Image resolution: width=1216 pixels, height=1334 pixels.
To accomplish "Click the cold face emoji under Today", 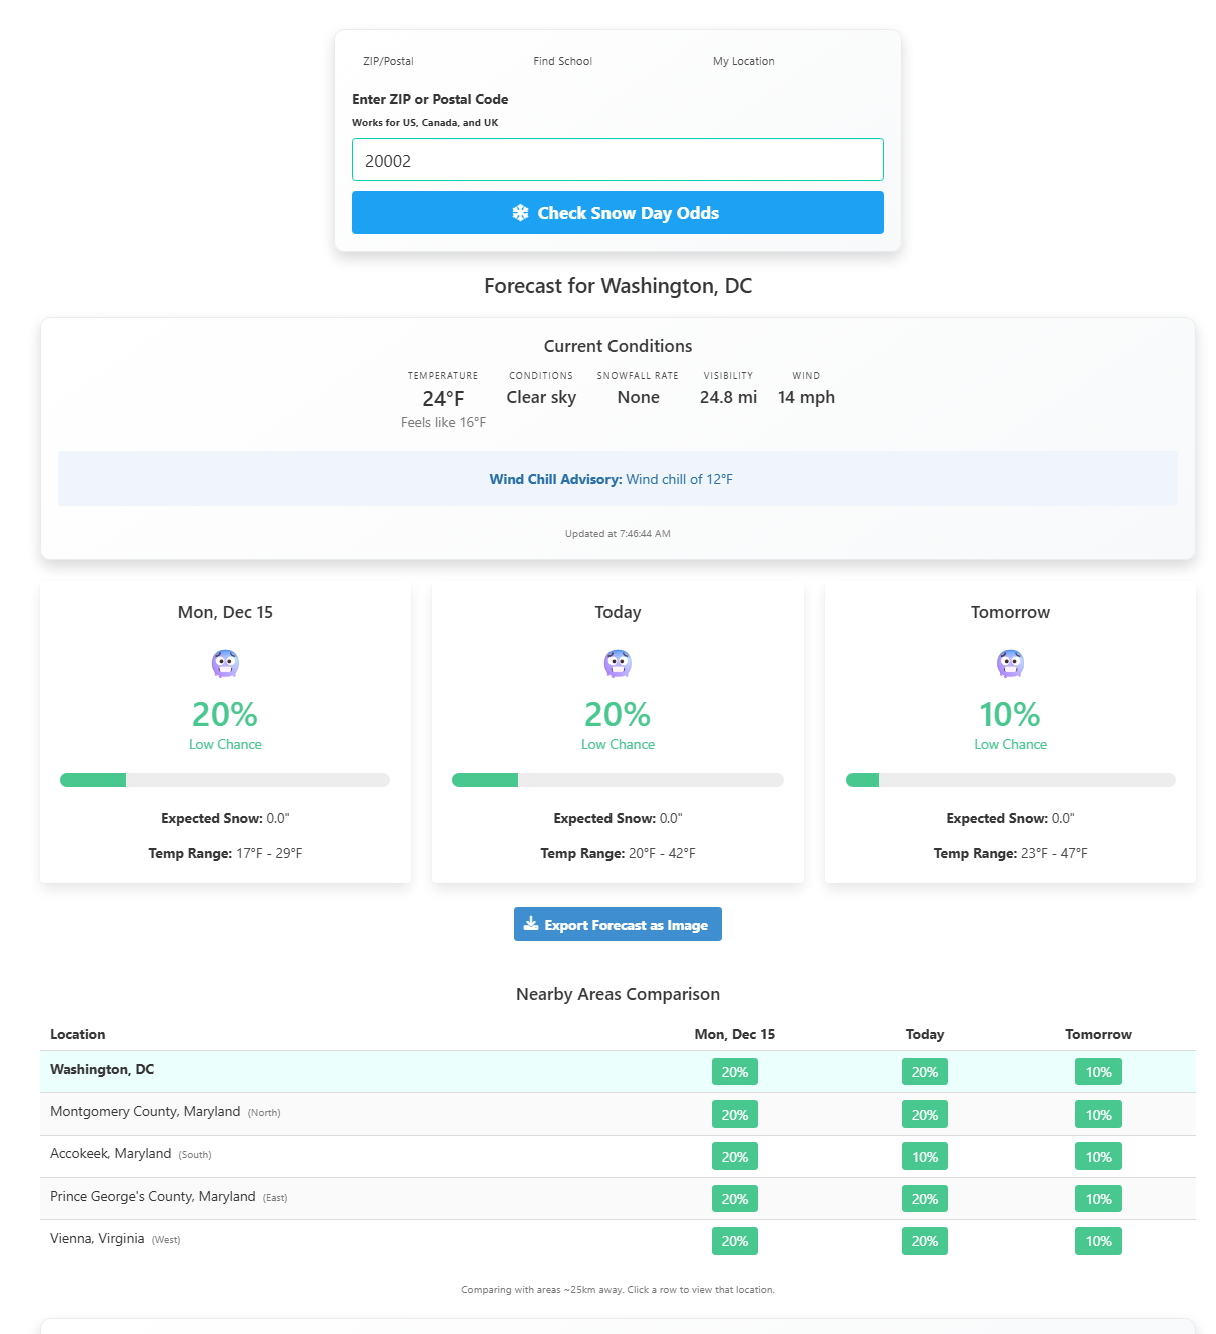I will pos(618,664).
